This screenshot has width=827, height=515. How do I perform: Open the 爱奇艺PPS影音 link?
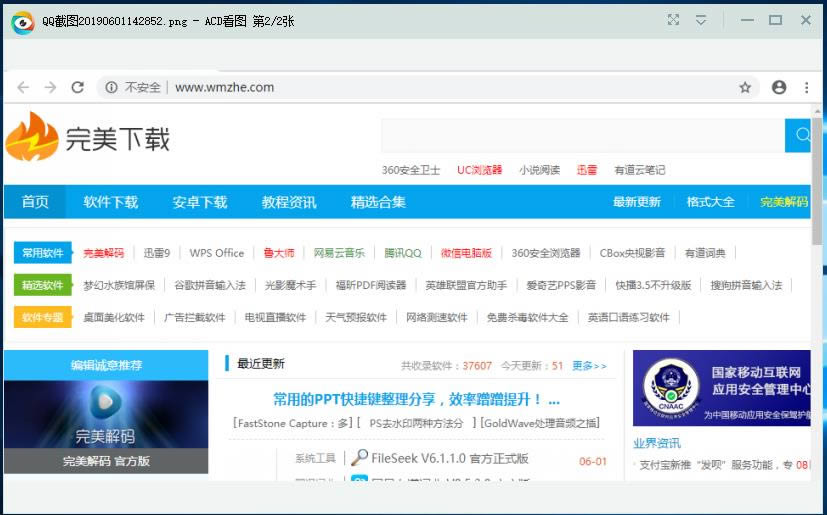click(561, 285)
